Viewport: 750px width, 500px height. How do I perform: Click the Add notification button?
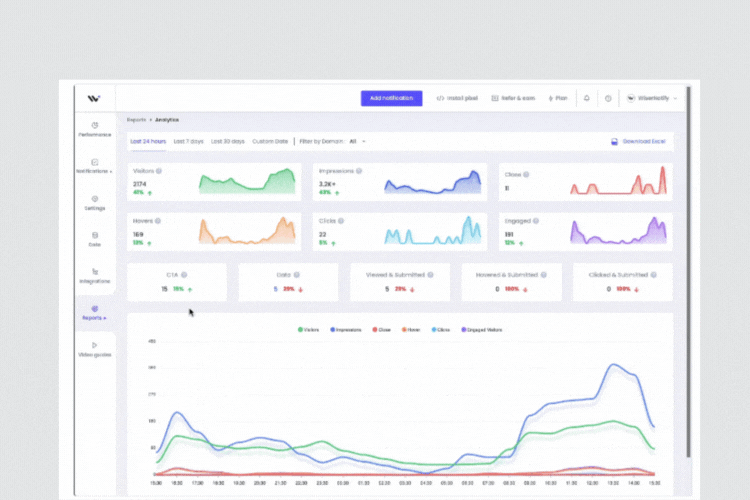tap(391, 98)
